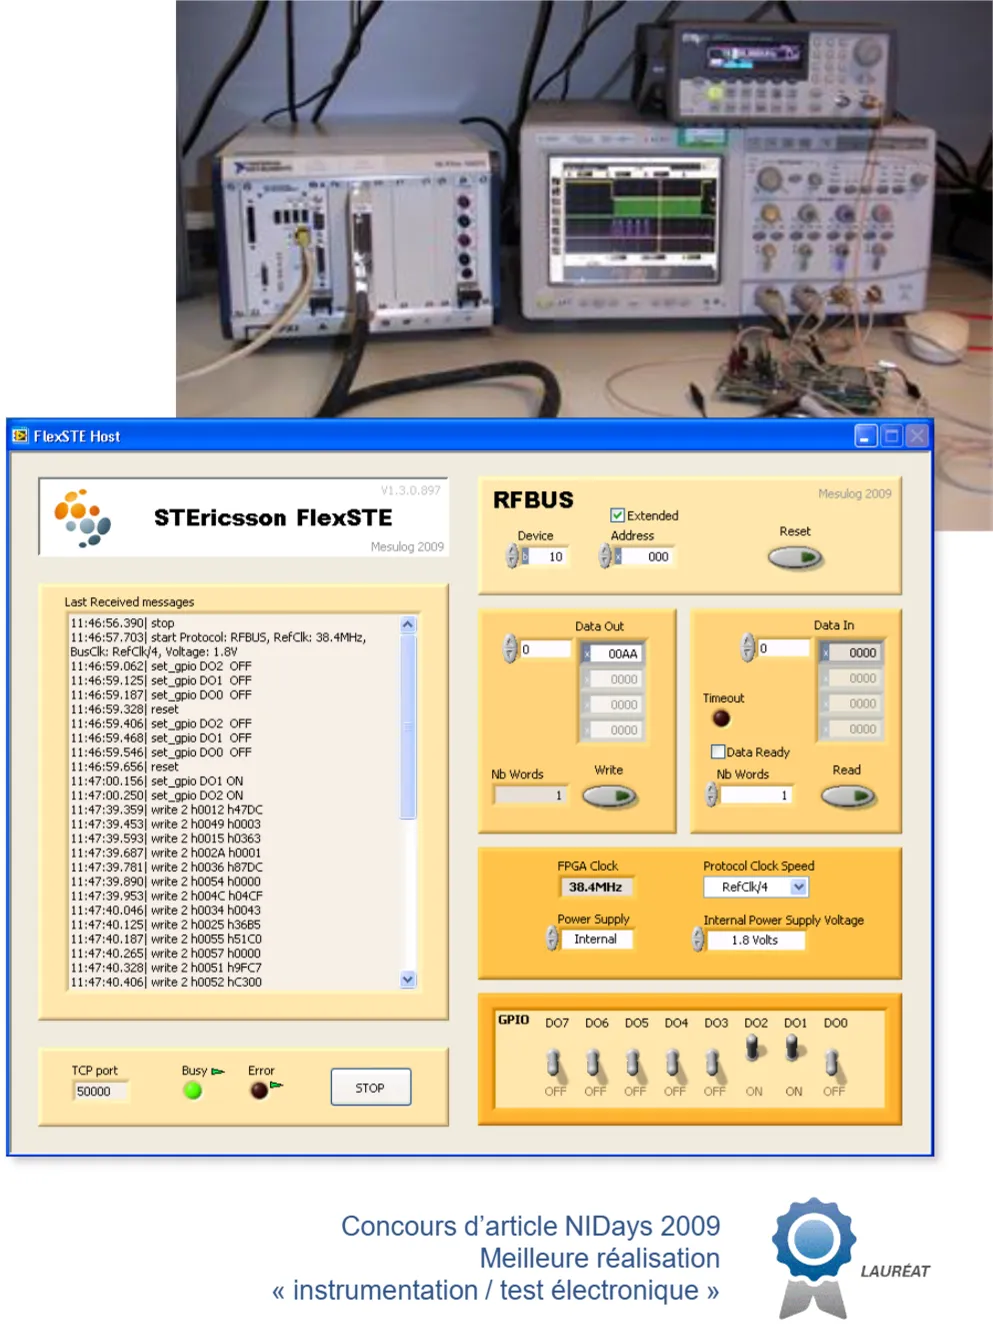The image size is (993, 1333).
Task: Toggle the DO4 GPIO switch
Action: (x=674, y=1062)
